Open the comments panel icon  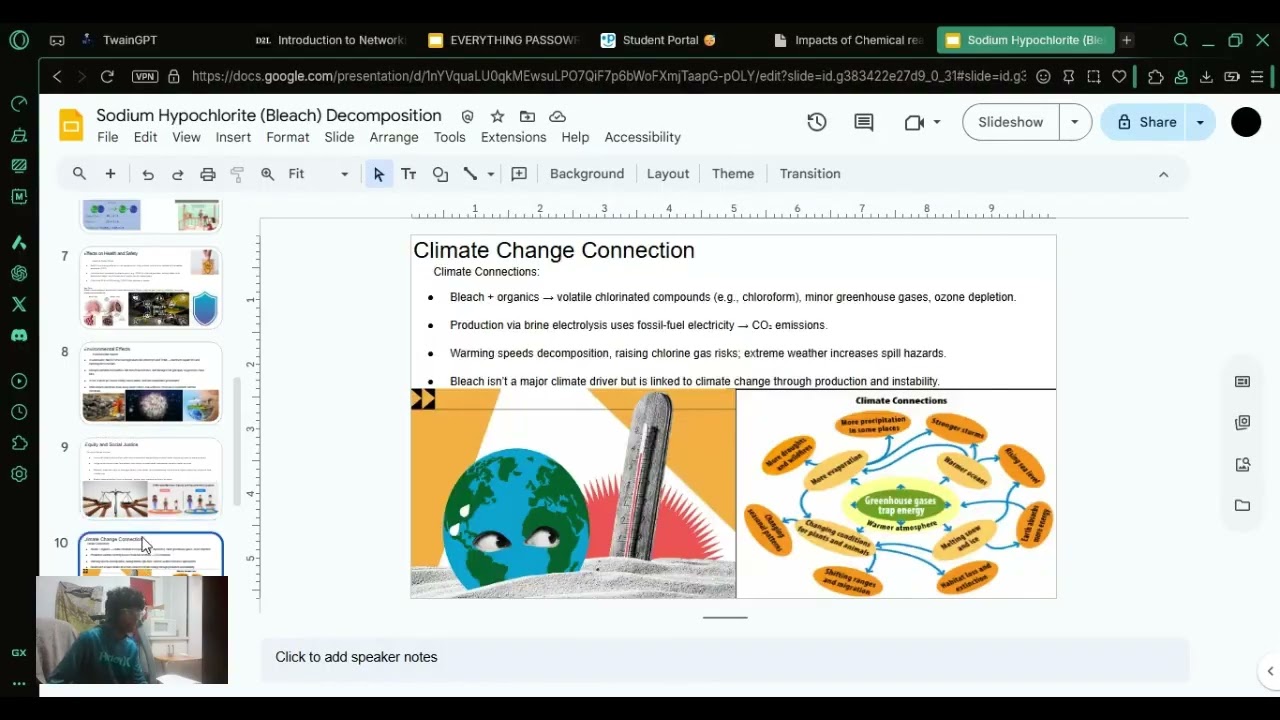pyautogui.click(x=864, y=122)
